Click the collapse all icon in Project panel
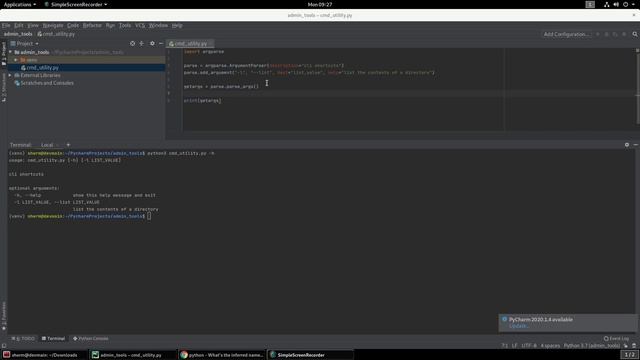The width and height of the screenshot is (640, 360). 142,43
